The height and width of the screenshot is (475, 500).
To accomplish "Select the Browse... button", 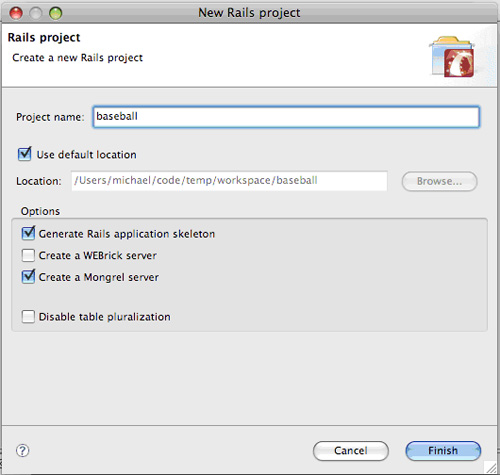I will click(x=439, y=181).
